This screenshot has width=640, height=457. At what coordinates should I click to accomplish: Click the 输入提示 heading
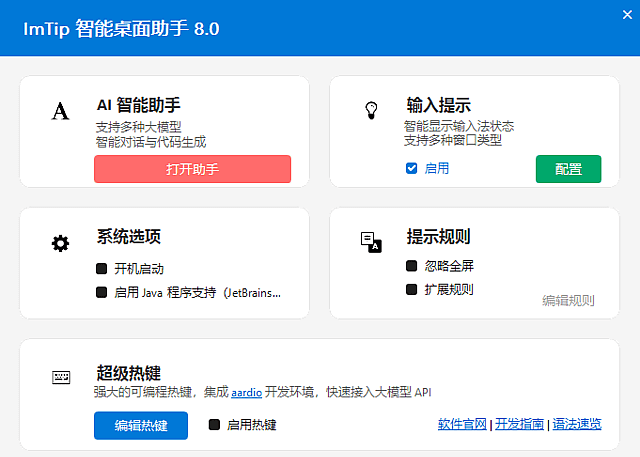point(438,105)
